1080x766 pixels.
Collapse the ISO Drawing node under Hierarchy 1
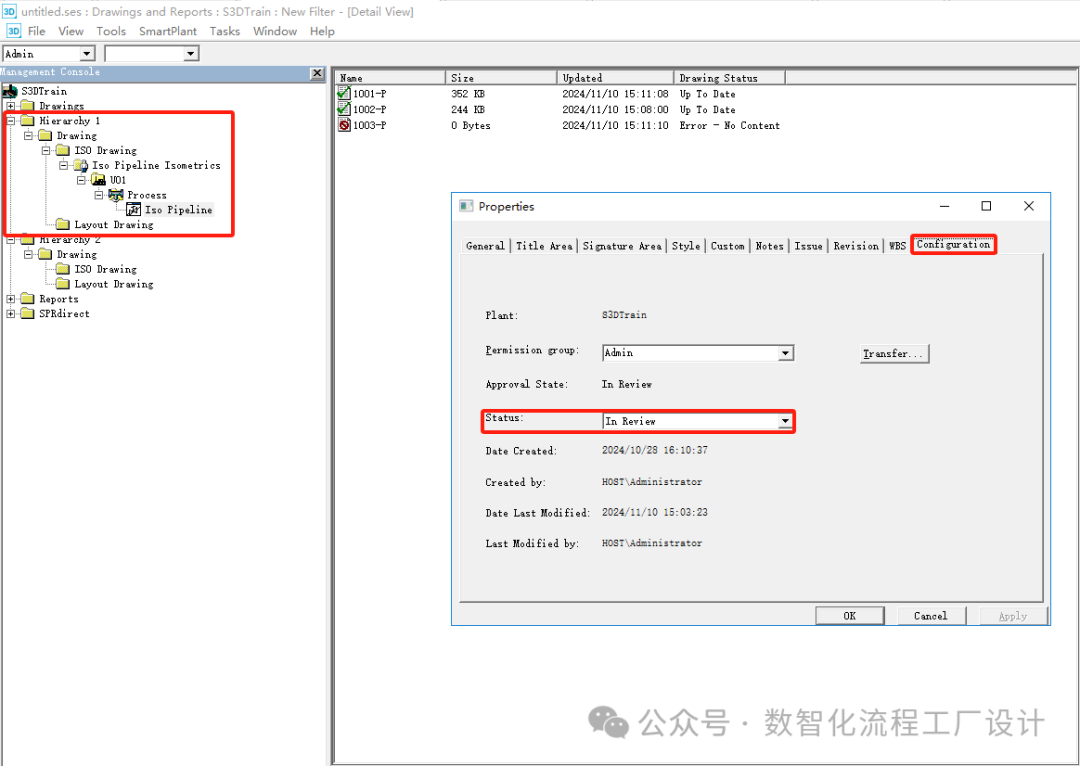click(46, 150)
